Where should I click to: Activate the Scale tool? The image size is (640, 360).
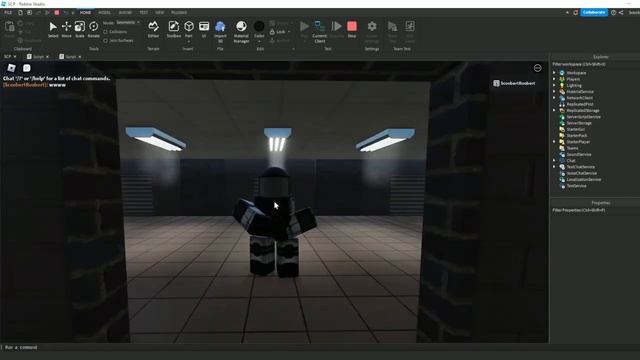[80, 27]
